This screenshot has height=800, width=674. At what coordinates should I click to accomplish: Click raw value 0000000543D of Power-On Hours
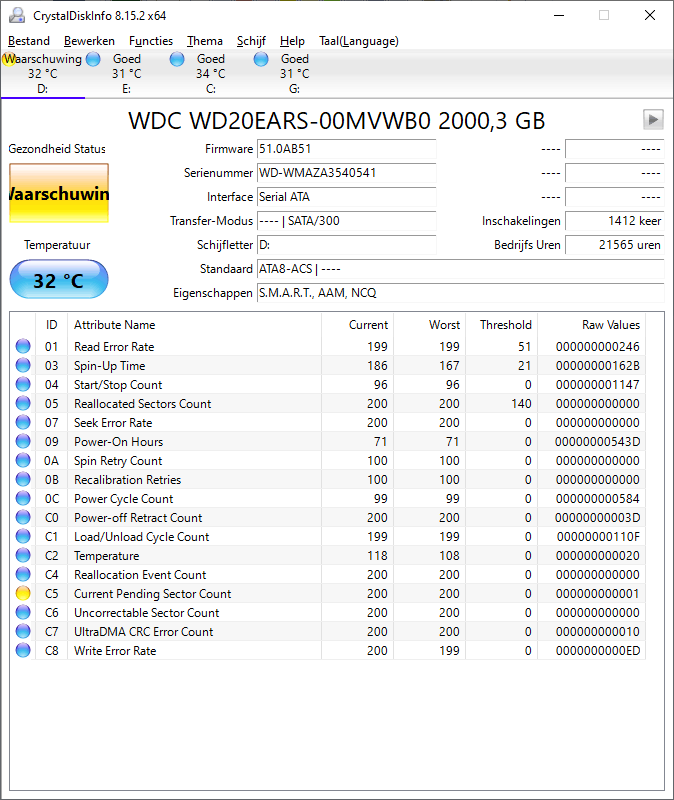tap(597, 442)
